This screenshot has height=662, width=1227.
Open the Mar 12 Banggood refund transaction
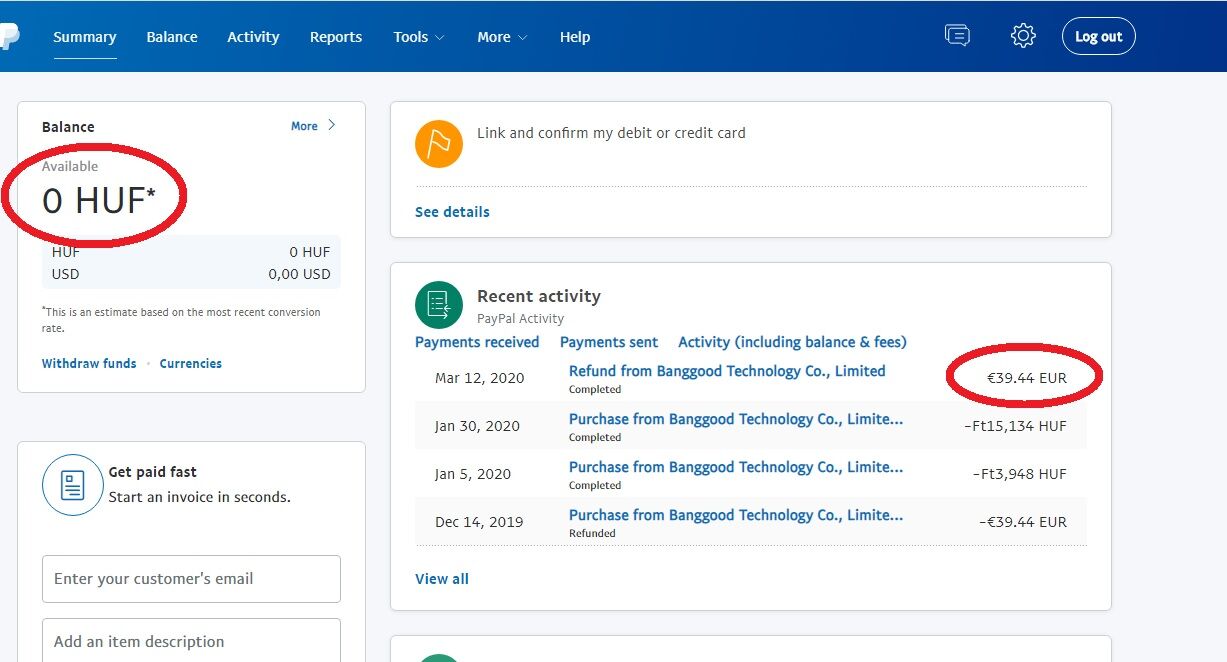[727, 371]
